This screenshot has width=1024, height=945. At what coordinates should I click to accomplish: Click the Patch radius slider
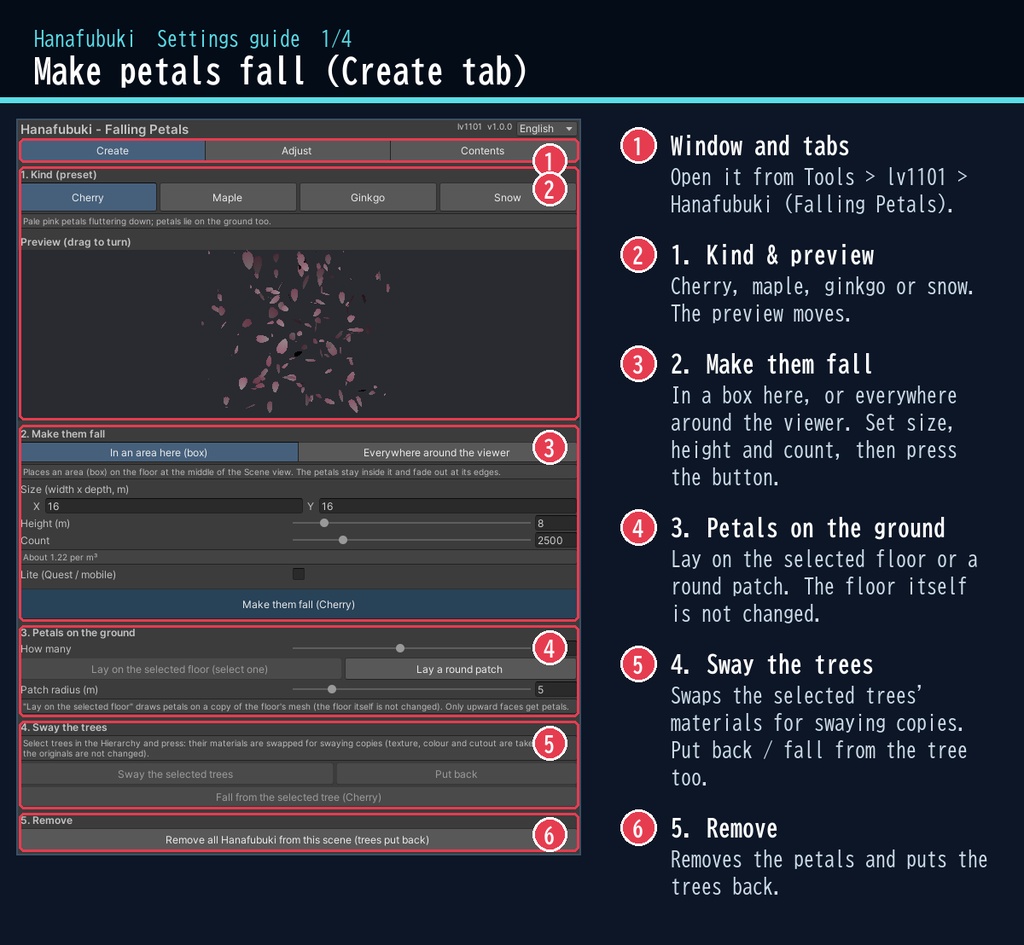[411, 689]
